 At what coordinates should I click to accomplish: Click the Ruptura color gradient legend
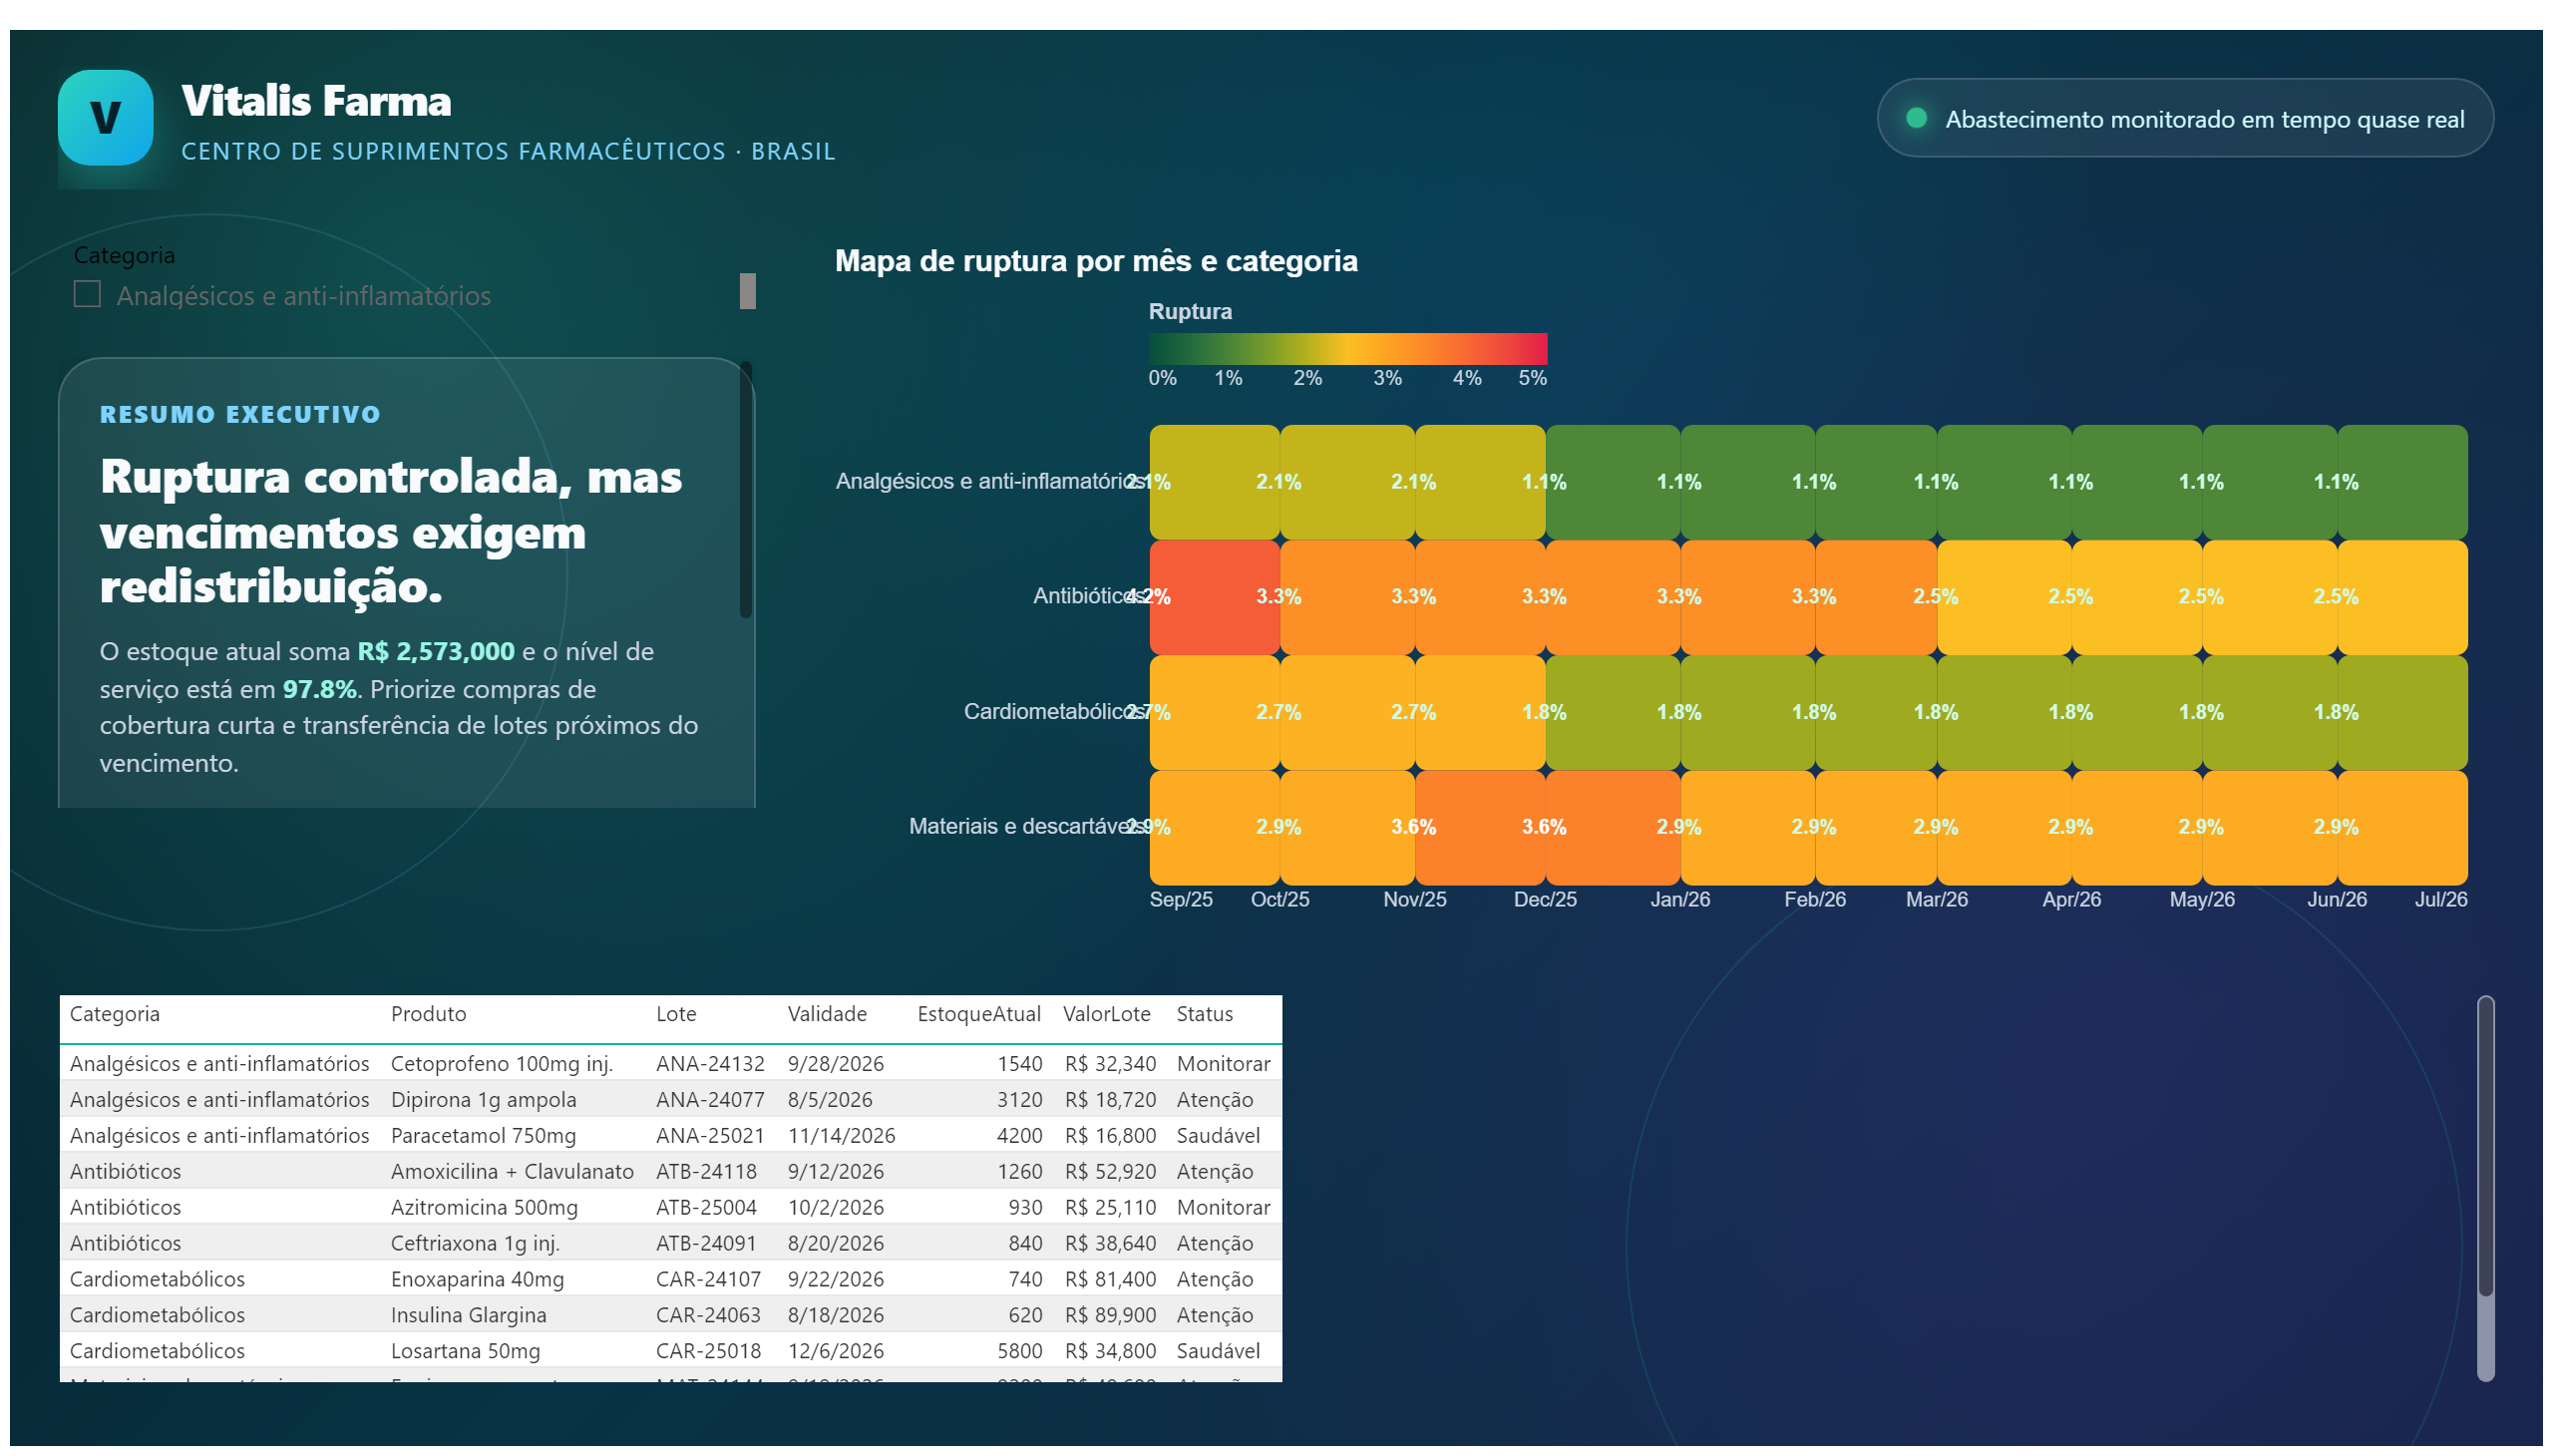click(x=1348, y=348)
